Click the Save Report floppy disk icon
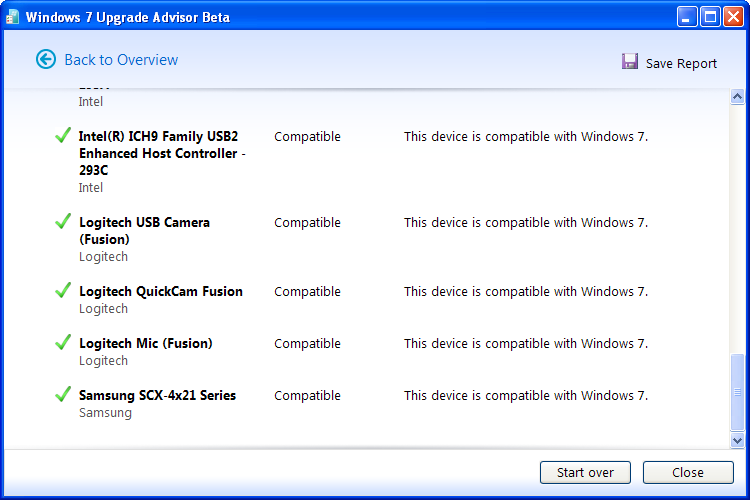Image resolution: width=750 pixels, height=500 pixels. tap(629, 61)
